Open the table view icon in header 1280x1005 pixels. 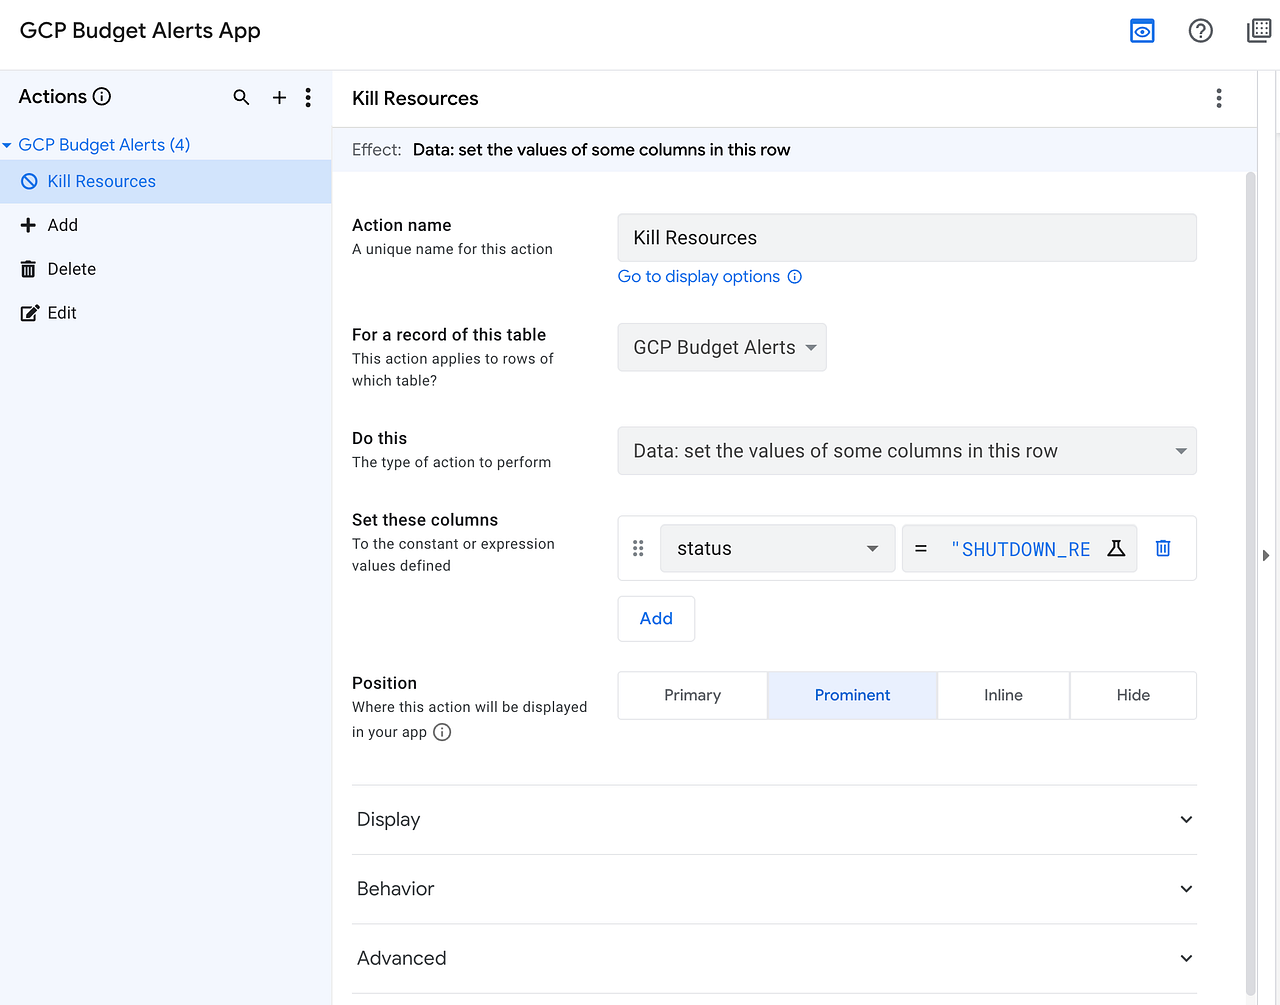coord(1259,31)
